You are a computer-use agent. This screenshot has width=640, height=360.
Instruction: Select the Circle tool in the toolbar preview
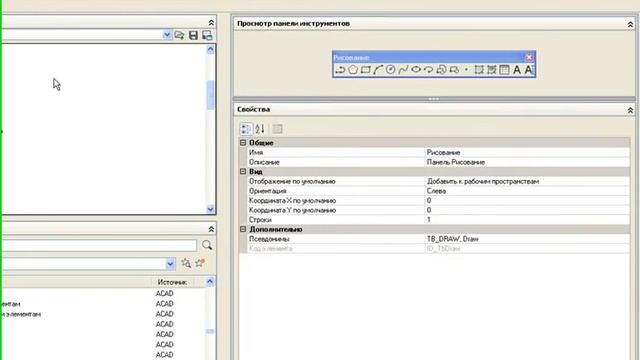(x=391, y=70)
